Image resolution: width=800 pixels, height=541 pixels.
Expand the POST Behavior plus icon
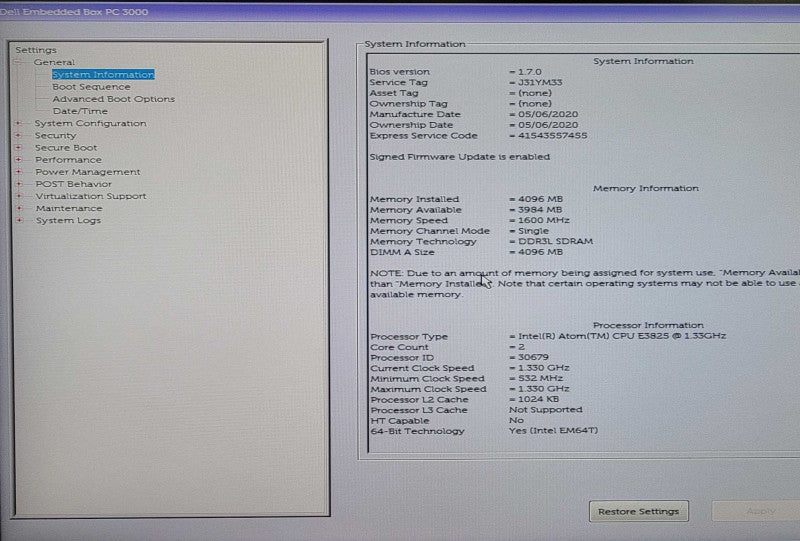pos(19,184)
